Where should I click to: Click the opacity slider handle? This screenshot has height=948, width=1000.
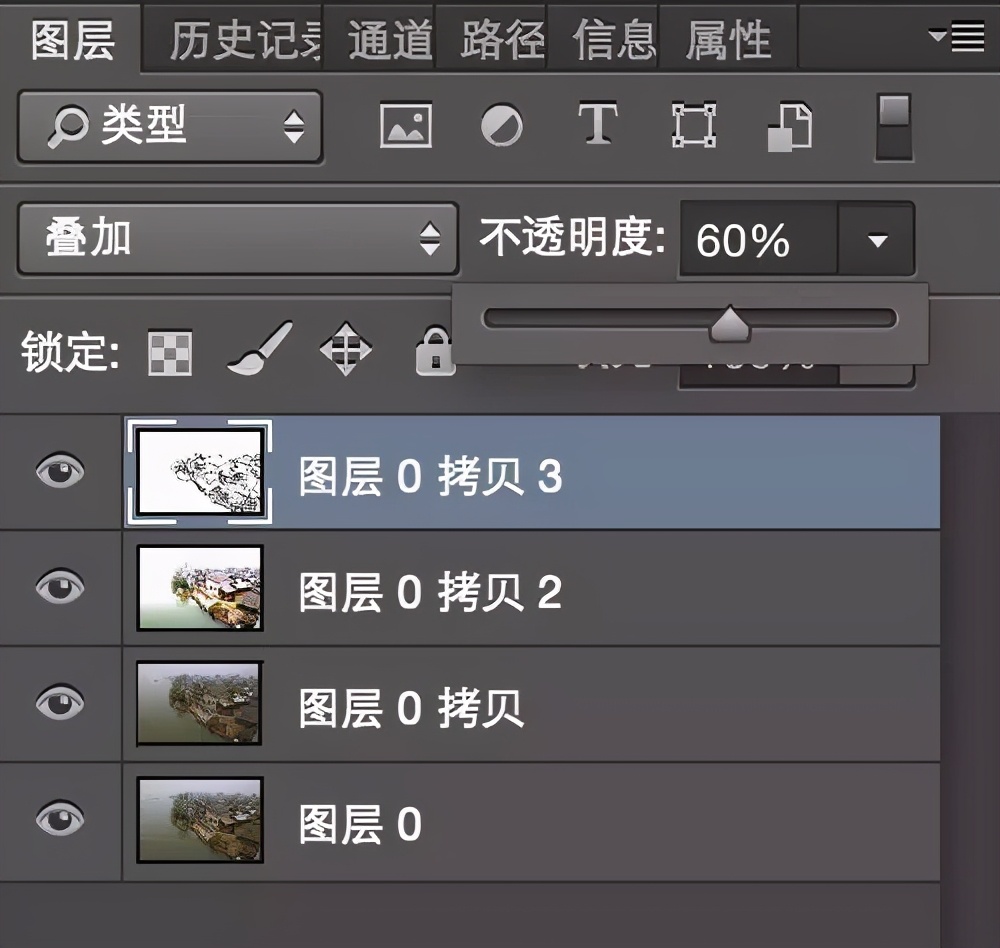tap(730, 323)
